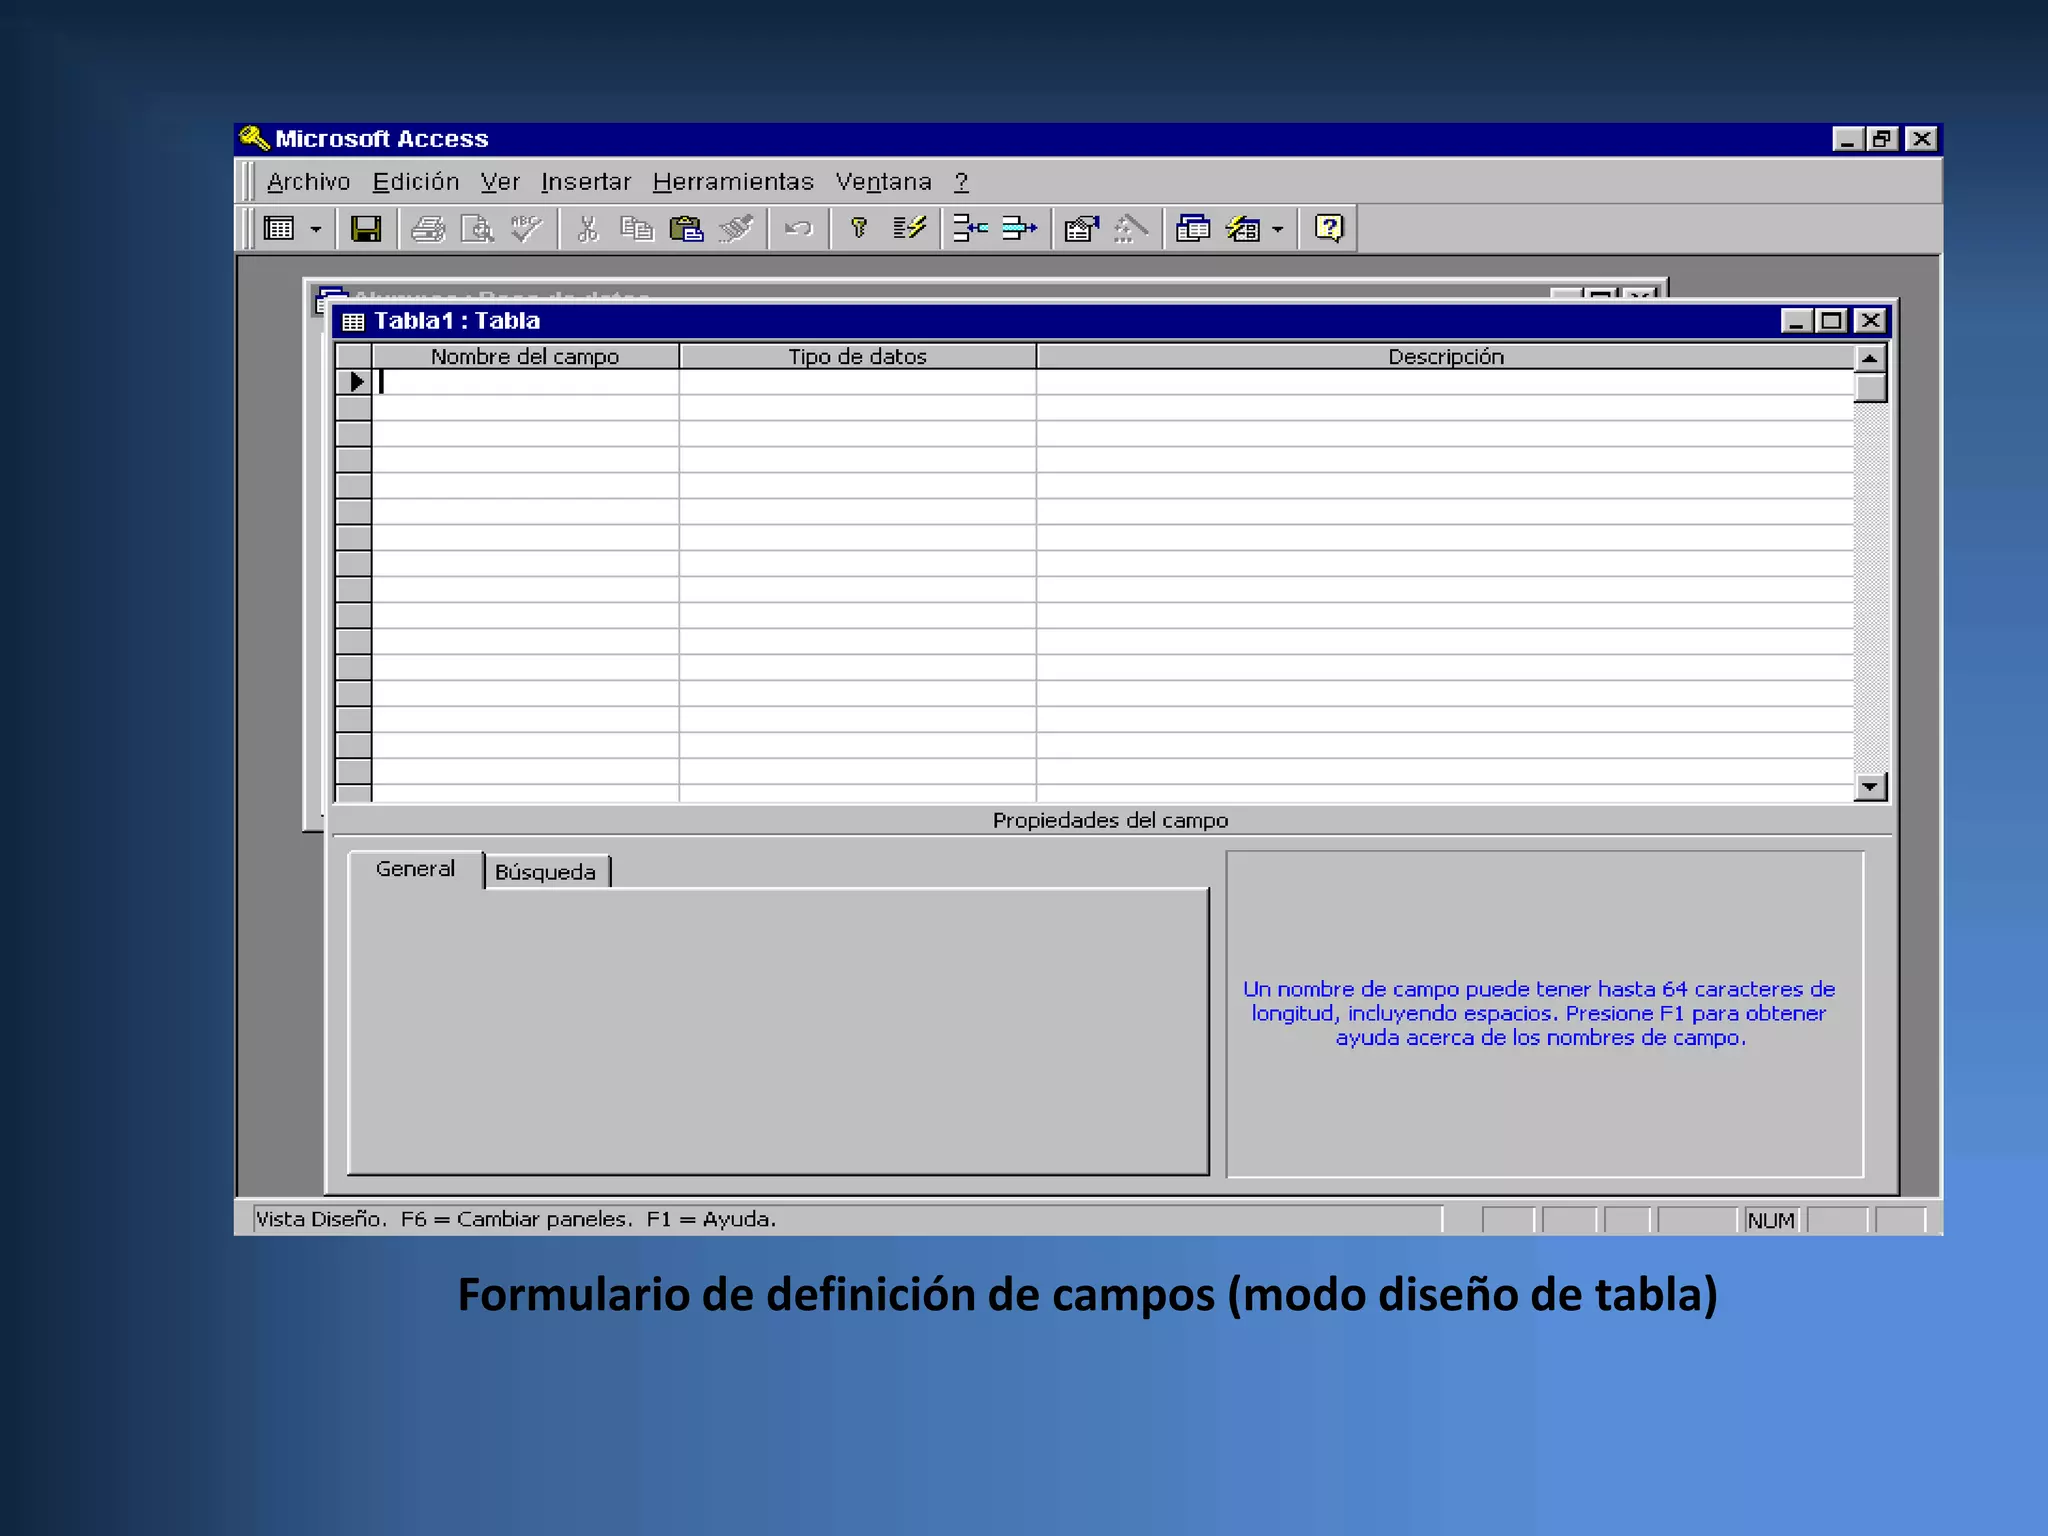Click the first Tipo de datos cell
2048x1536 pixels.
[857, 382]
